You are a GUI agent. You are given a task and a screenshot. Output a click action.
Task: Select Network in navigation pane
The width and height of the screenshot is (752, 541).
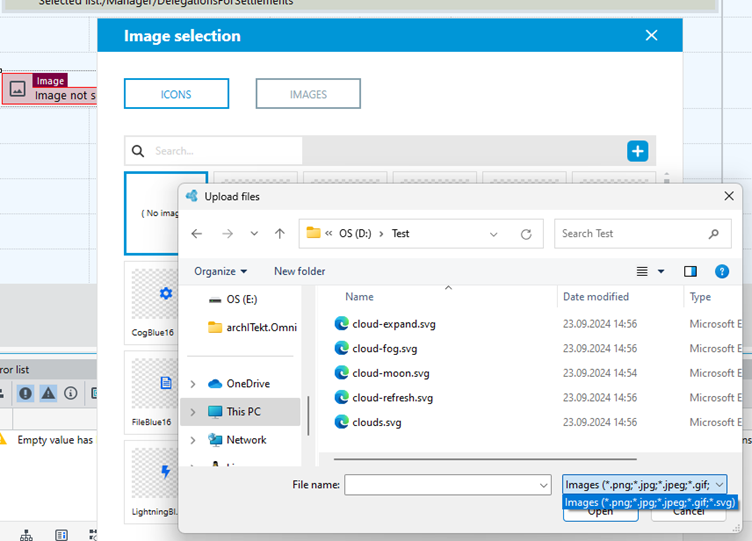(246, 440)
